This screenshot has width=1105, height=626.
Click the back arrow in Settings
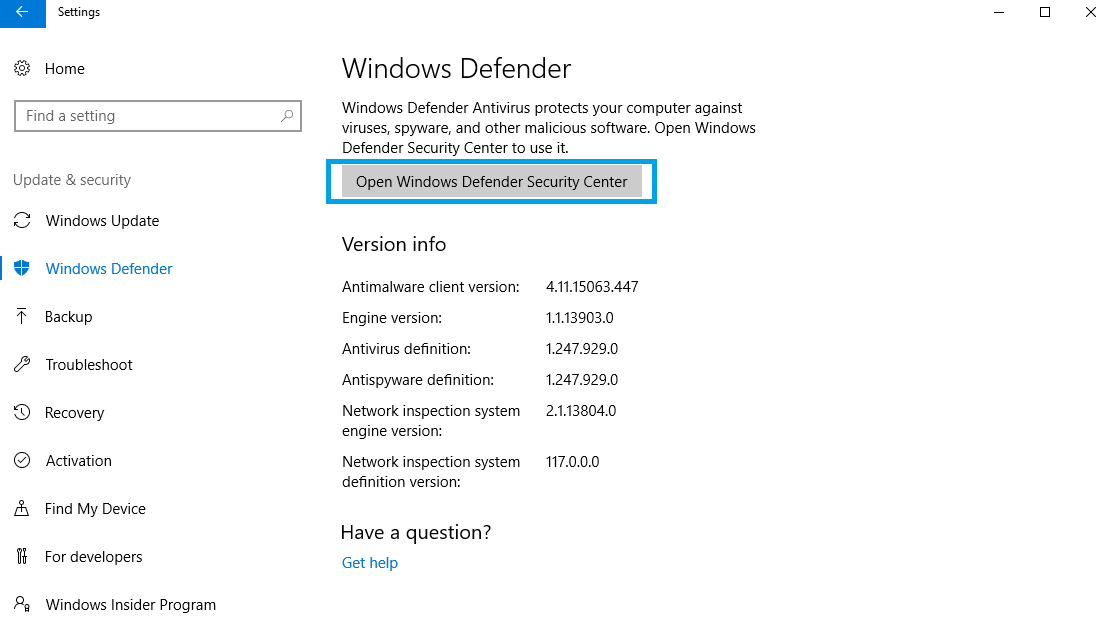click(23, 12)
